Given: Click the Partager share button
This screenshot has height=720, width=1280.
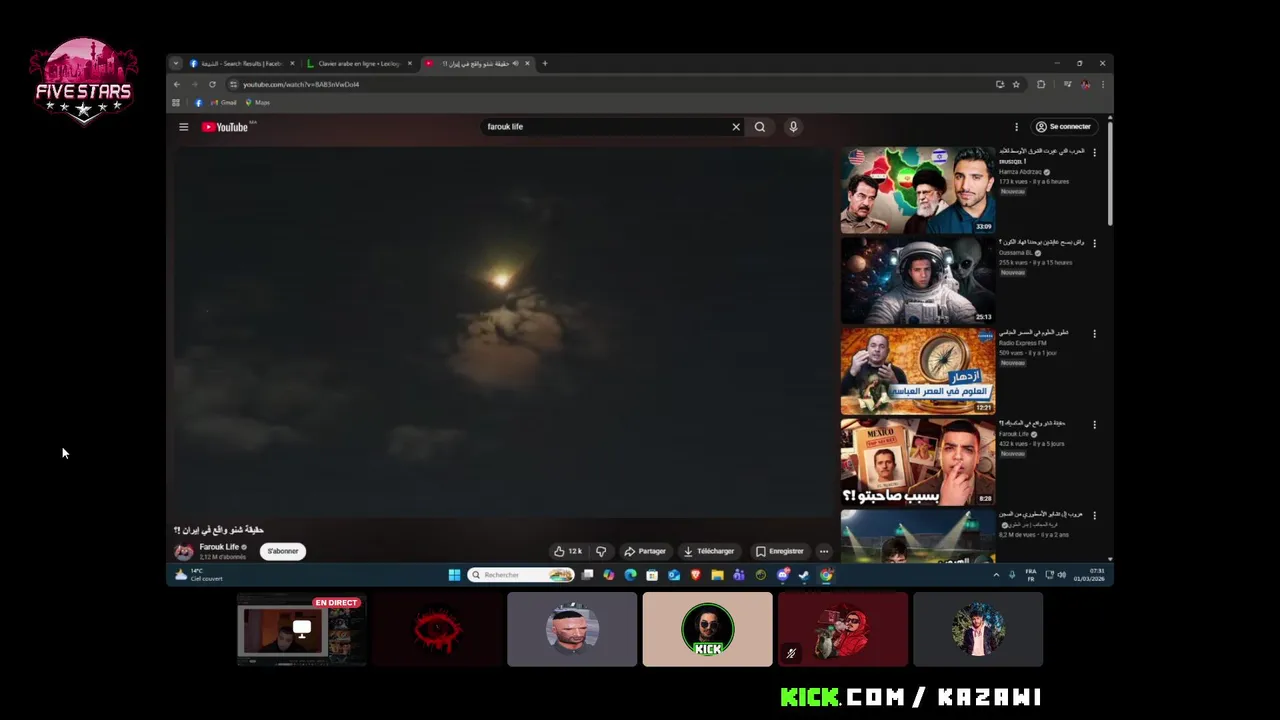Looking at the screenshot, I should (645, 551).
